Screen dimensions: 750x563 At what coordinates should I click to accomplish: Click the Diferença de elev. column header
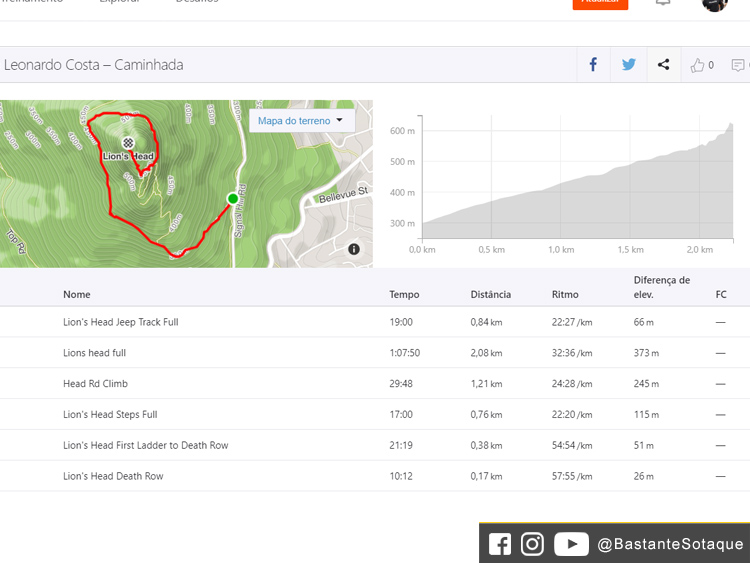(662, 287)
